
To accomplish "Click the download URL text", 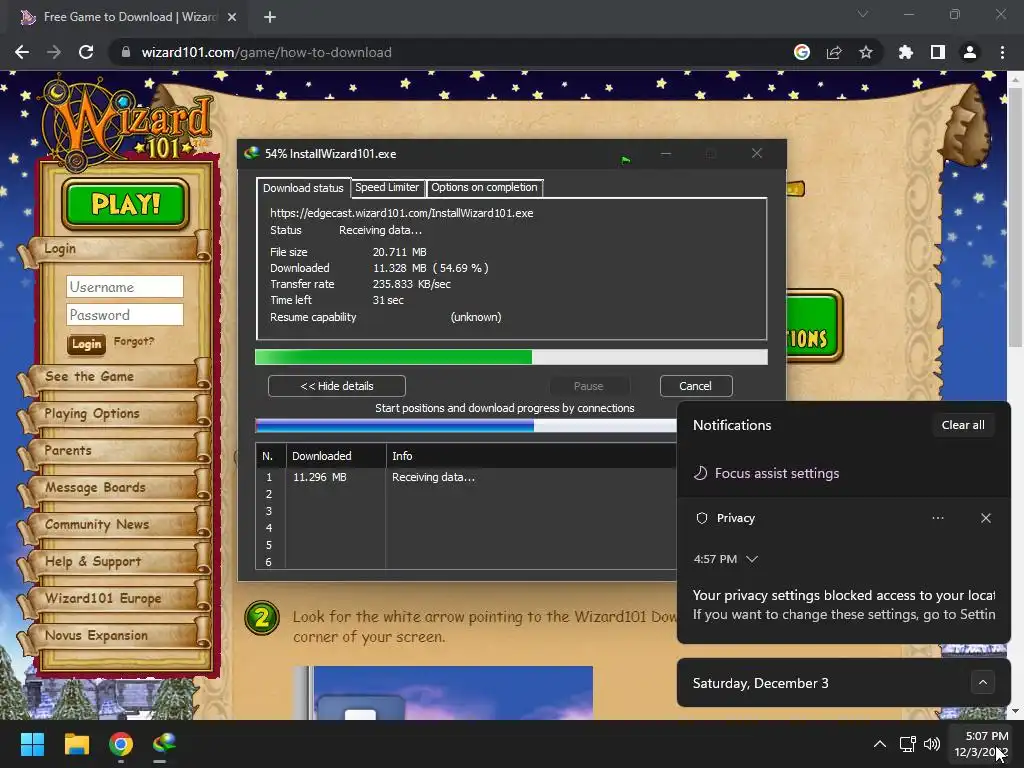I will (402, 213).
